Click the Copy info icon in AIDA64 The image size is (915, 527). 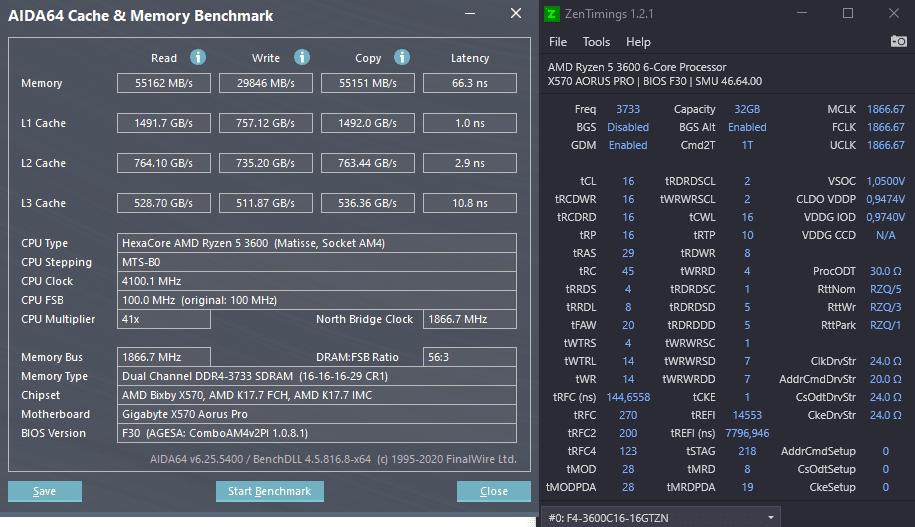(x=401, y=57)
